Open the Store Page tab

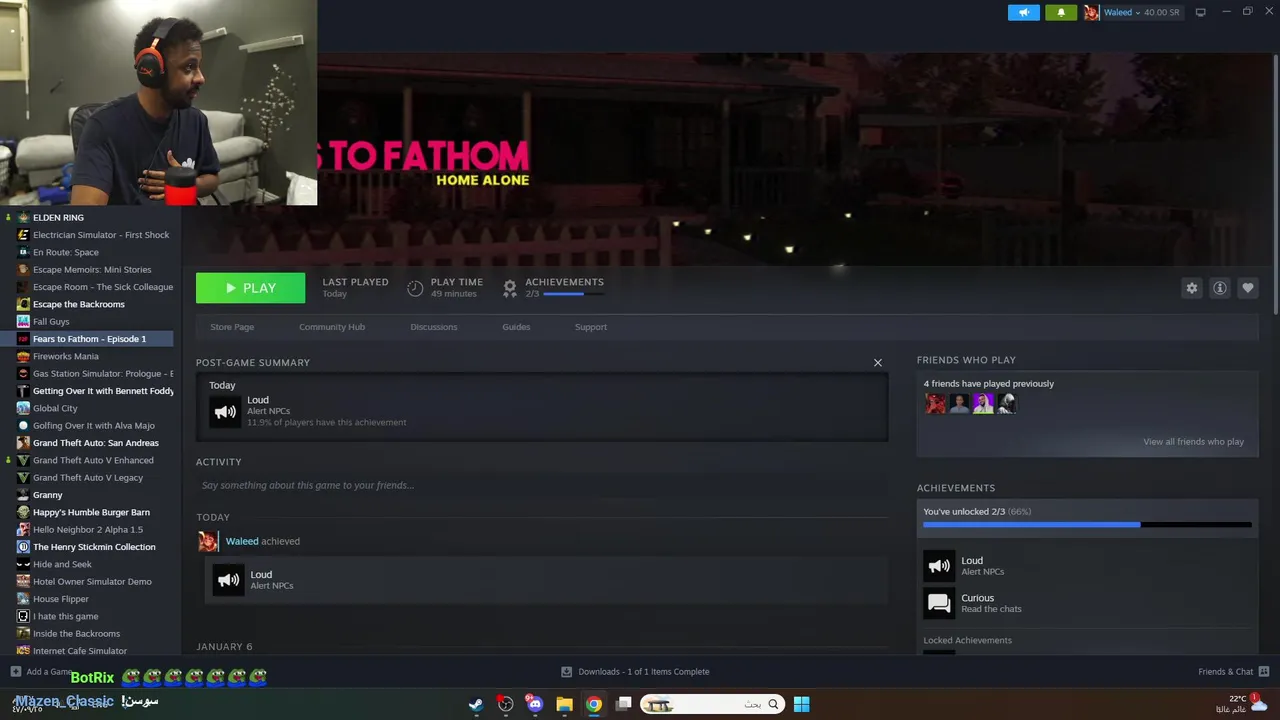(x=232, y=327)
